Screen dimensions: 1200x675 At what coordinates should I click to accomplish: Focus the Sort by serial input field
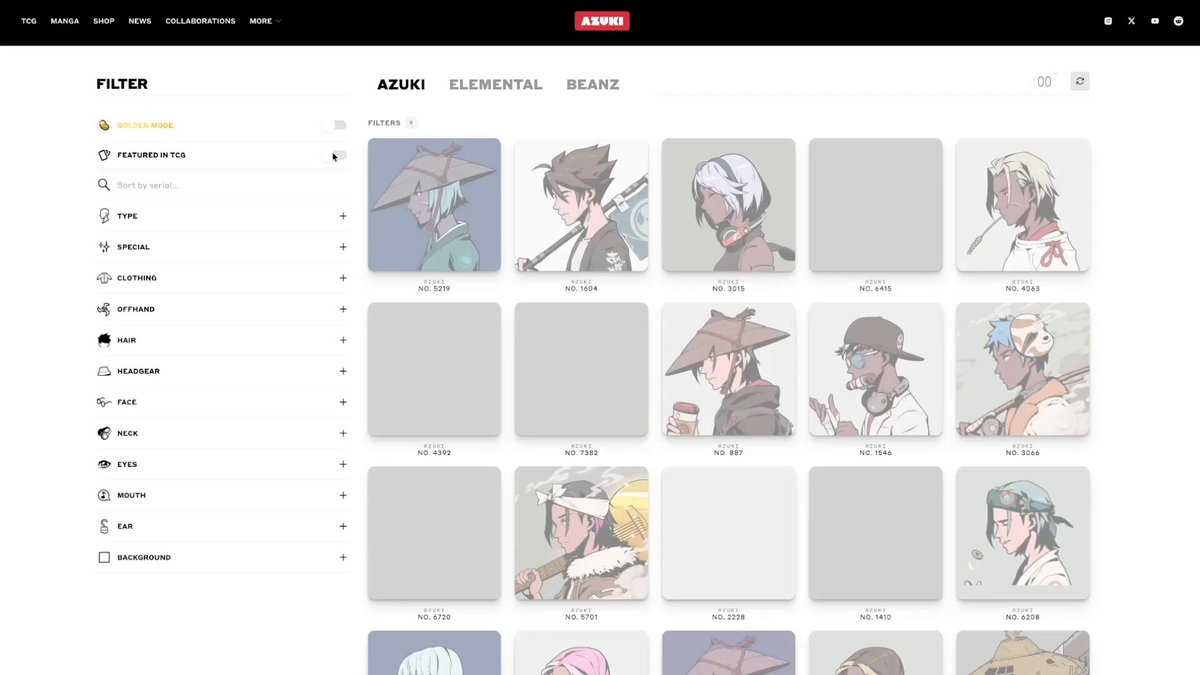tap(222, 185)
